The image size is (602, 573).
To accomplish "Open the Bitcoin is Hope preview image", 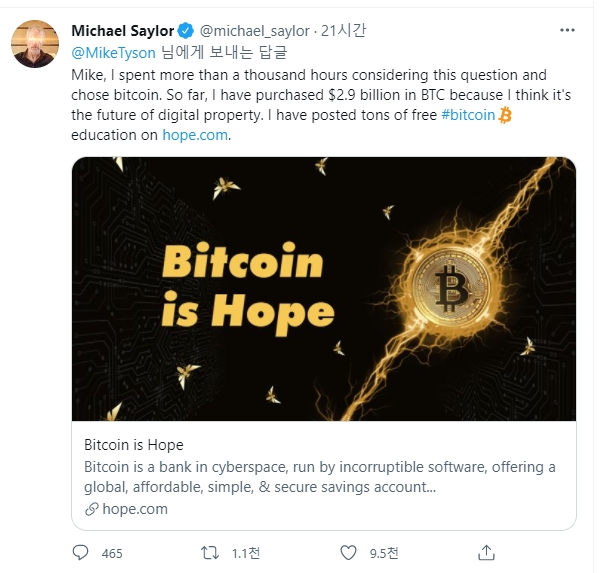I will pos(323,288).
